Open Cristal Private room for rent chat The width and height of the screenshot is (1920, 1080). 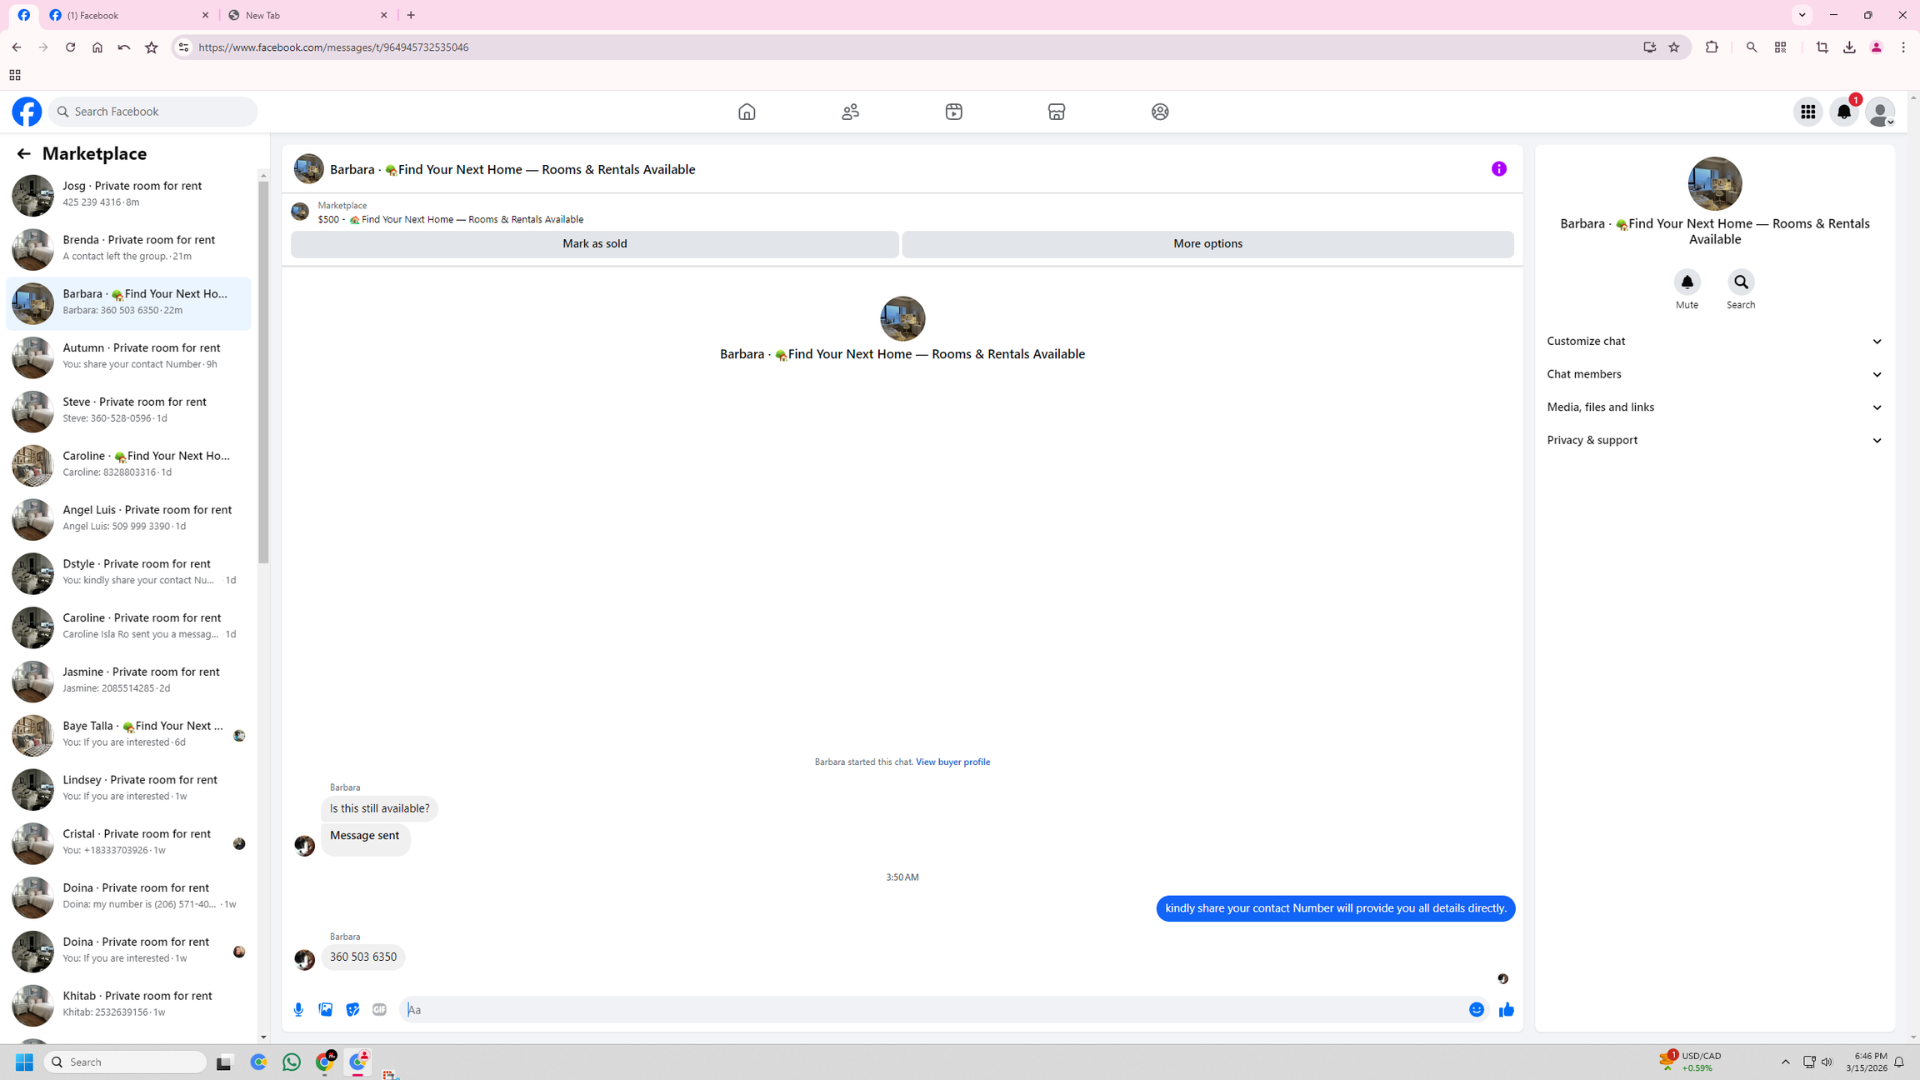coord(129,842)
